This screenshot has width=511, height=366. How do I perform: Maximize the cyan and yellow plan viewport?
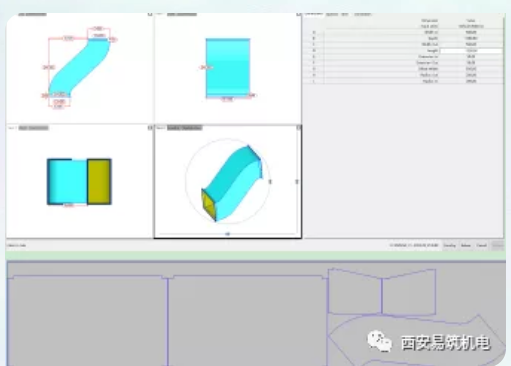[x=150, y=128]
